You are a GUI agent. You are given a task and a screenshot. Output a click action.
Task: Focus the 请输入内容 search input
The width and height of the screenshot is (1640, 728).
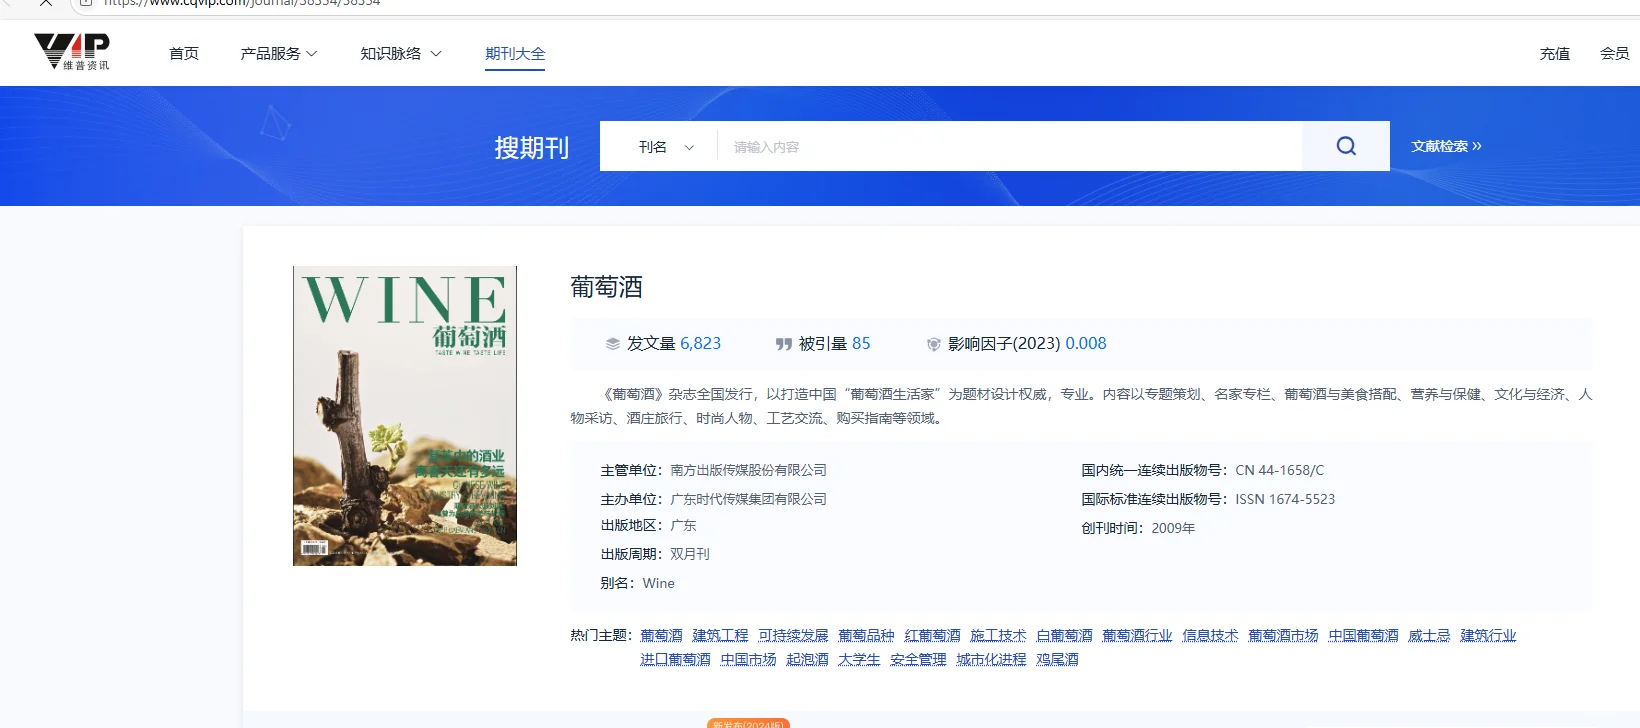pyautogui.click(x=1010, y=147)
